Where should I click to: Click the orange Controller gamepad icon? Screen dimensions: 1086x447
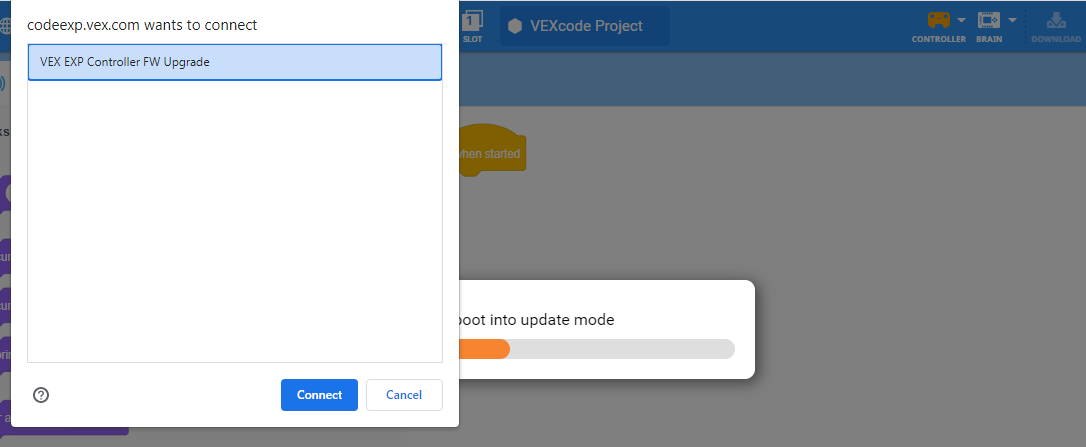coord(938,20)
